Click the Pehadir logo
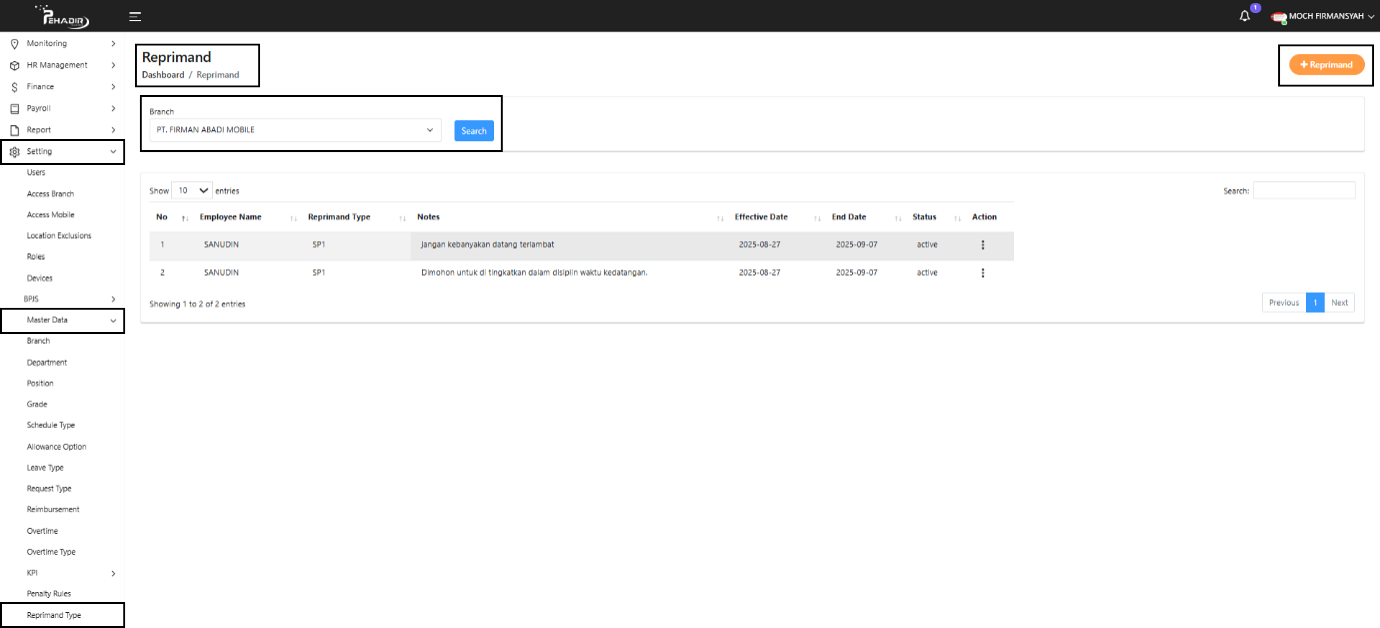The width and height of the screenshot is (1380, 628). click(61, 16)
